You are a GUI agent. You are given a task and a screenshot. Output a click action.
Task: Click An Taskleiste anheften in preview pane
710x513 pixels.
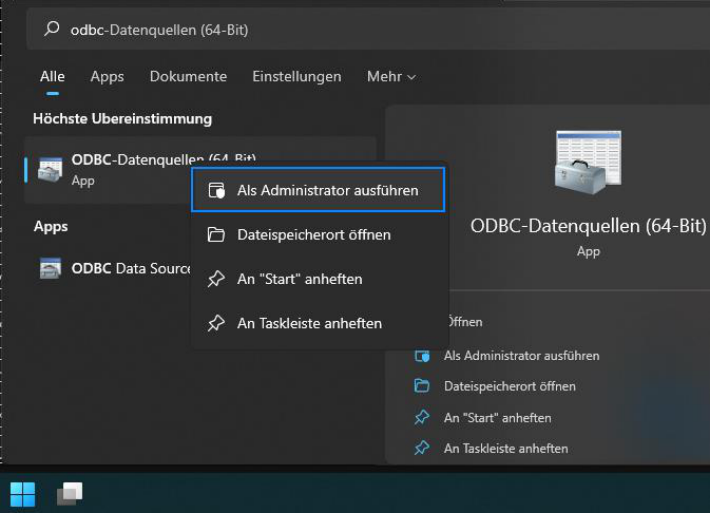tap(506, 448)
